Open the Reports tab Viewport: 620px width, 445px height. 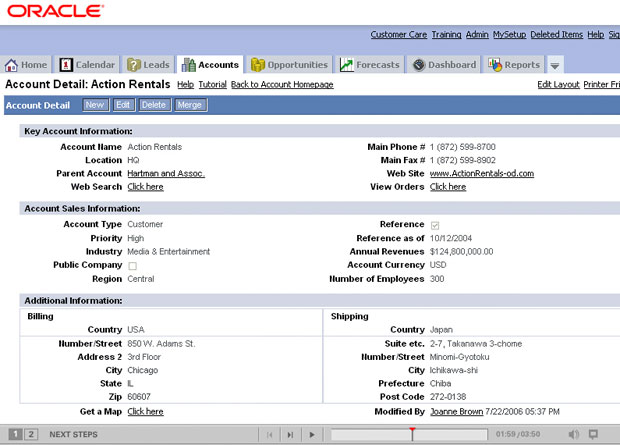coord(514,65)
